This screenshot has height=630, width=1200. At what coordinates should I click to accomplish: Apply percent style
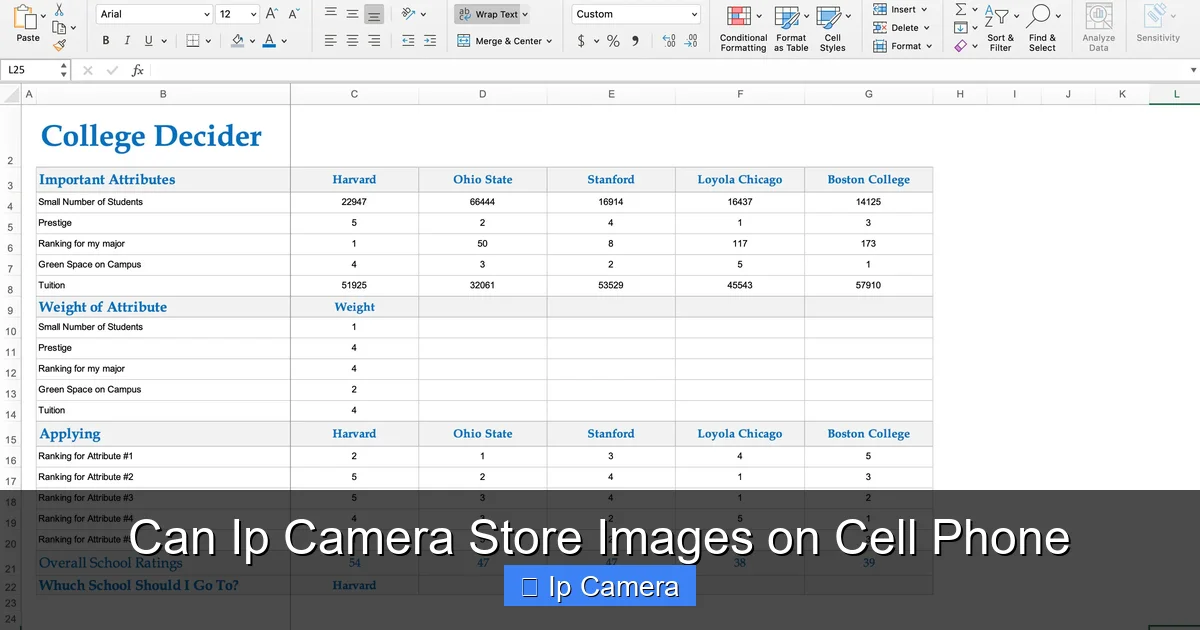[613, 41]
